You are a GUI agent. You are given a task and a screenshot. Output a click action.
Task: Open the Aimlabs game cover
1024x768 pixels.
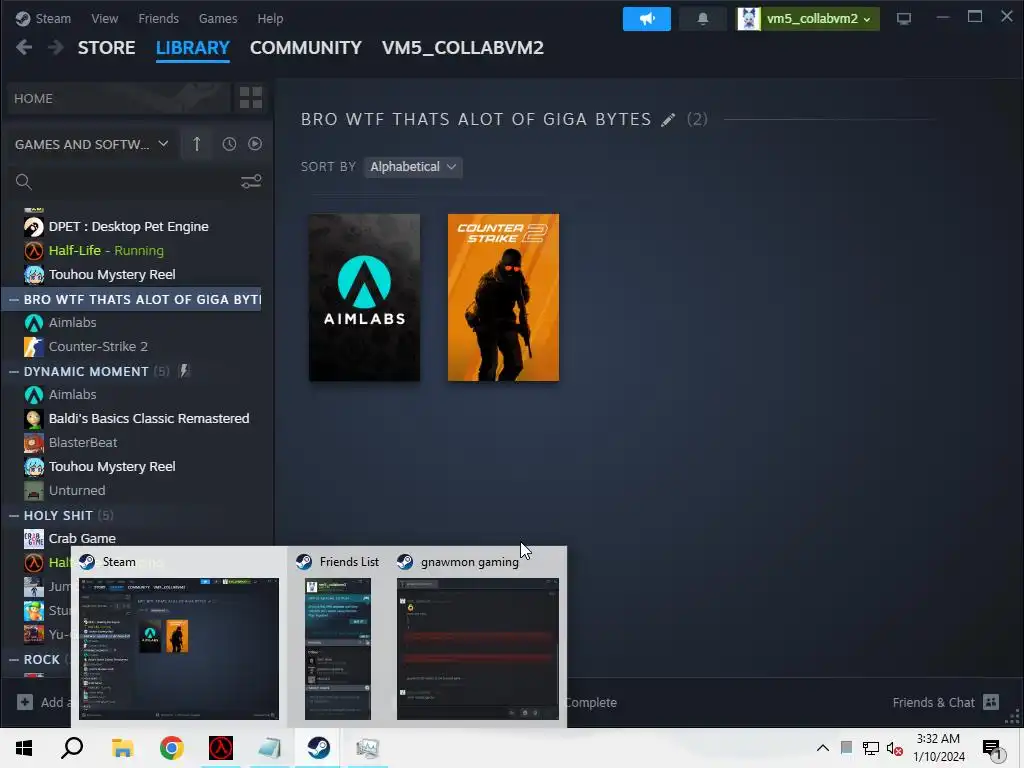pyautogui.click(x=364, y=298)
